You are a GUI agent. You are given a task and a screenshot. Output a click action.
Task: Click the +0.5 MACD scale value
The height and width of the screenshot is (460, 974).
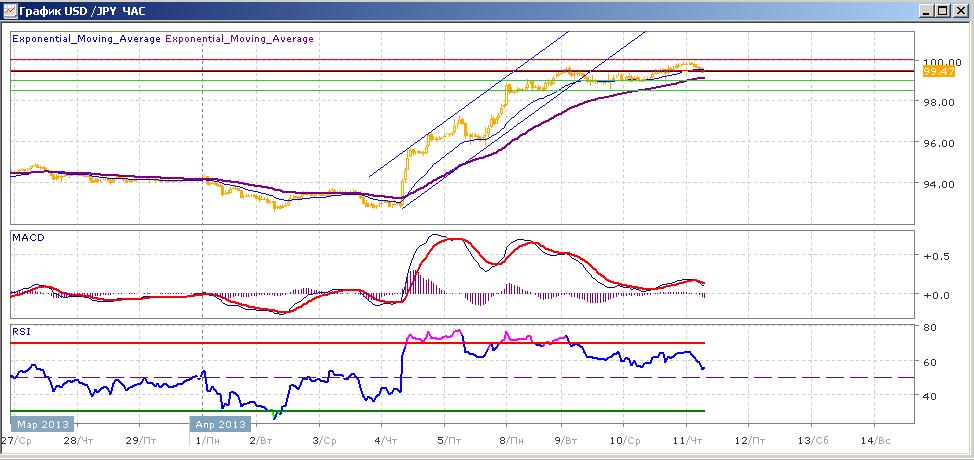pos(936,257)
